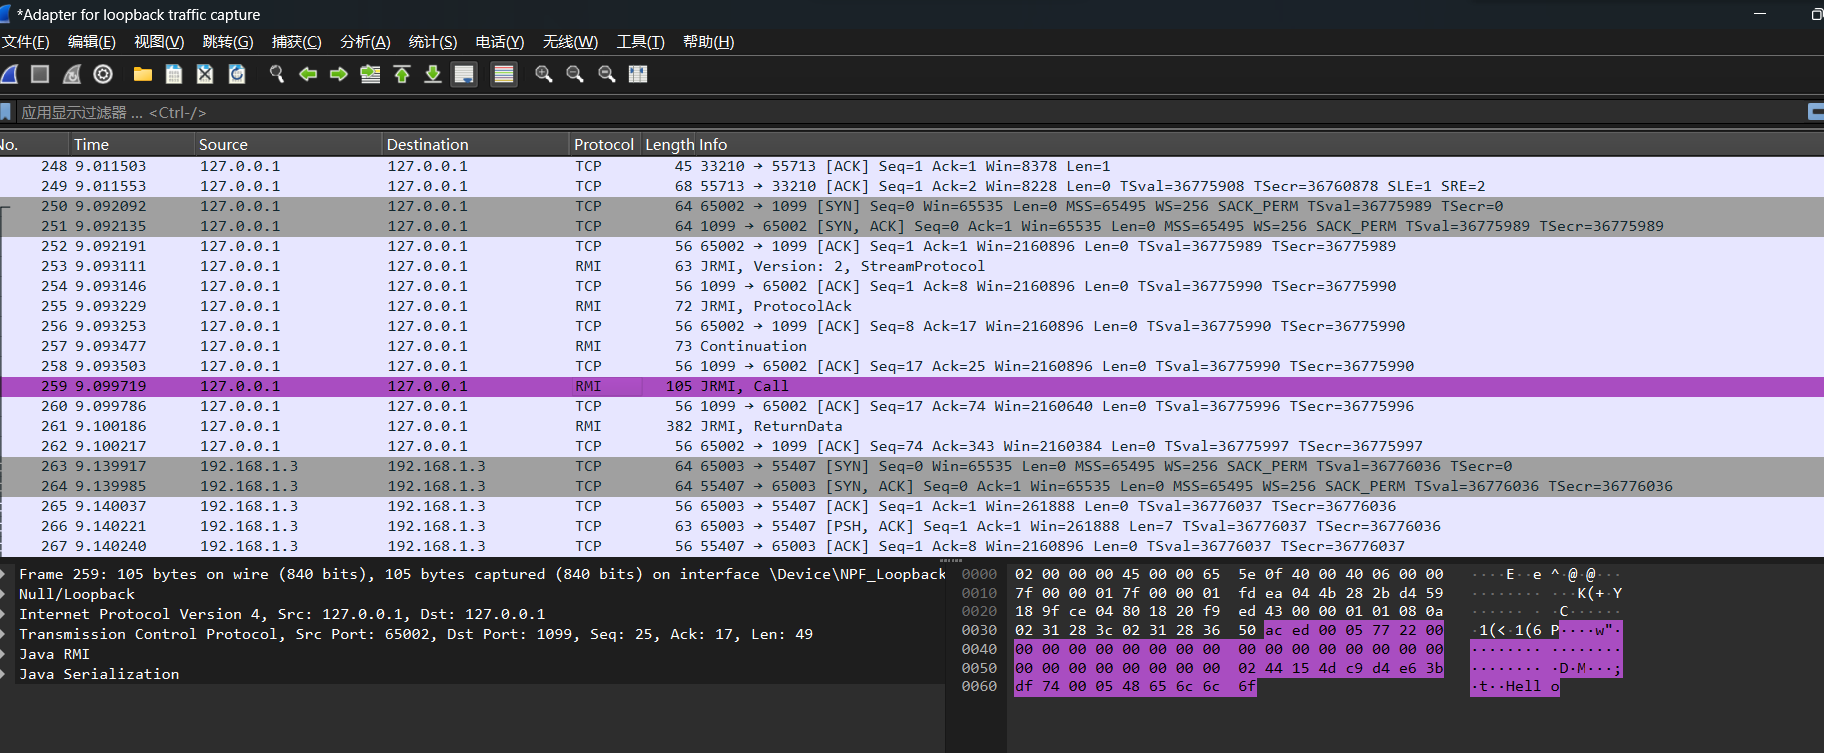The image size is (1824, 753).
Task: Open the 统计(S) menu
Action: tap(433, 42)
